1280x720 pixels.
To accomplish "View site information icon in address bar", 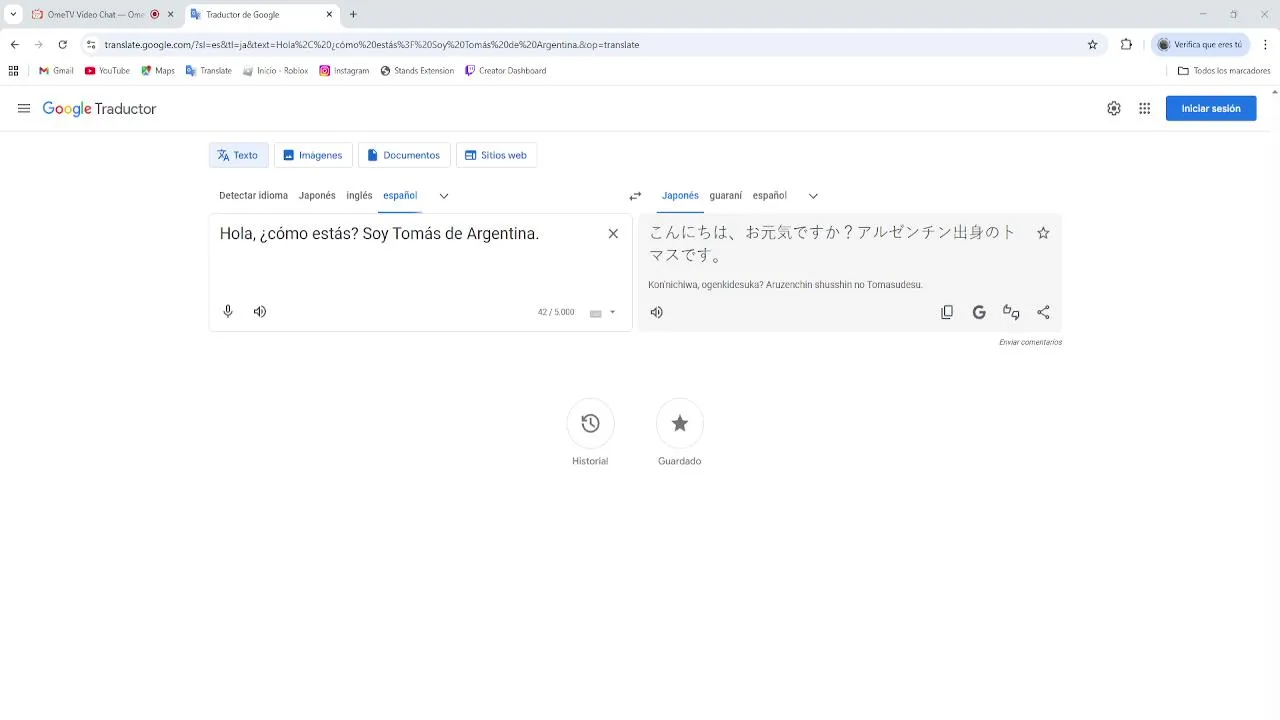I will coord(91,45).
